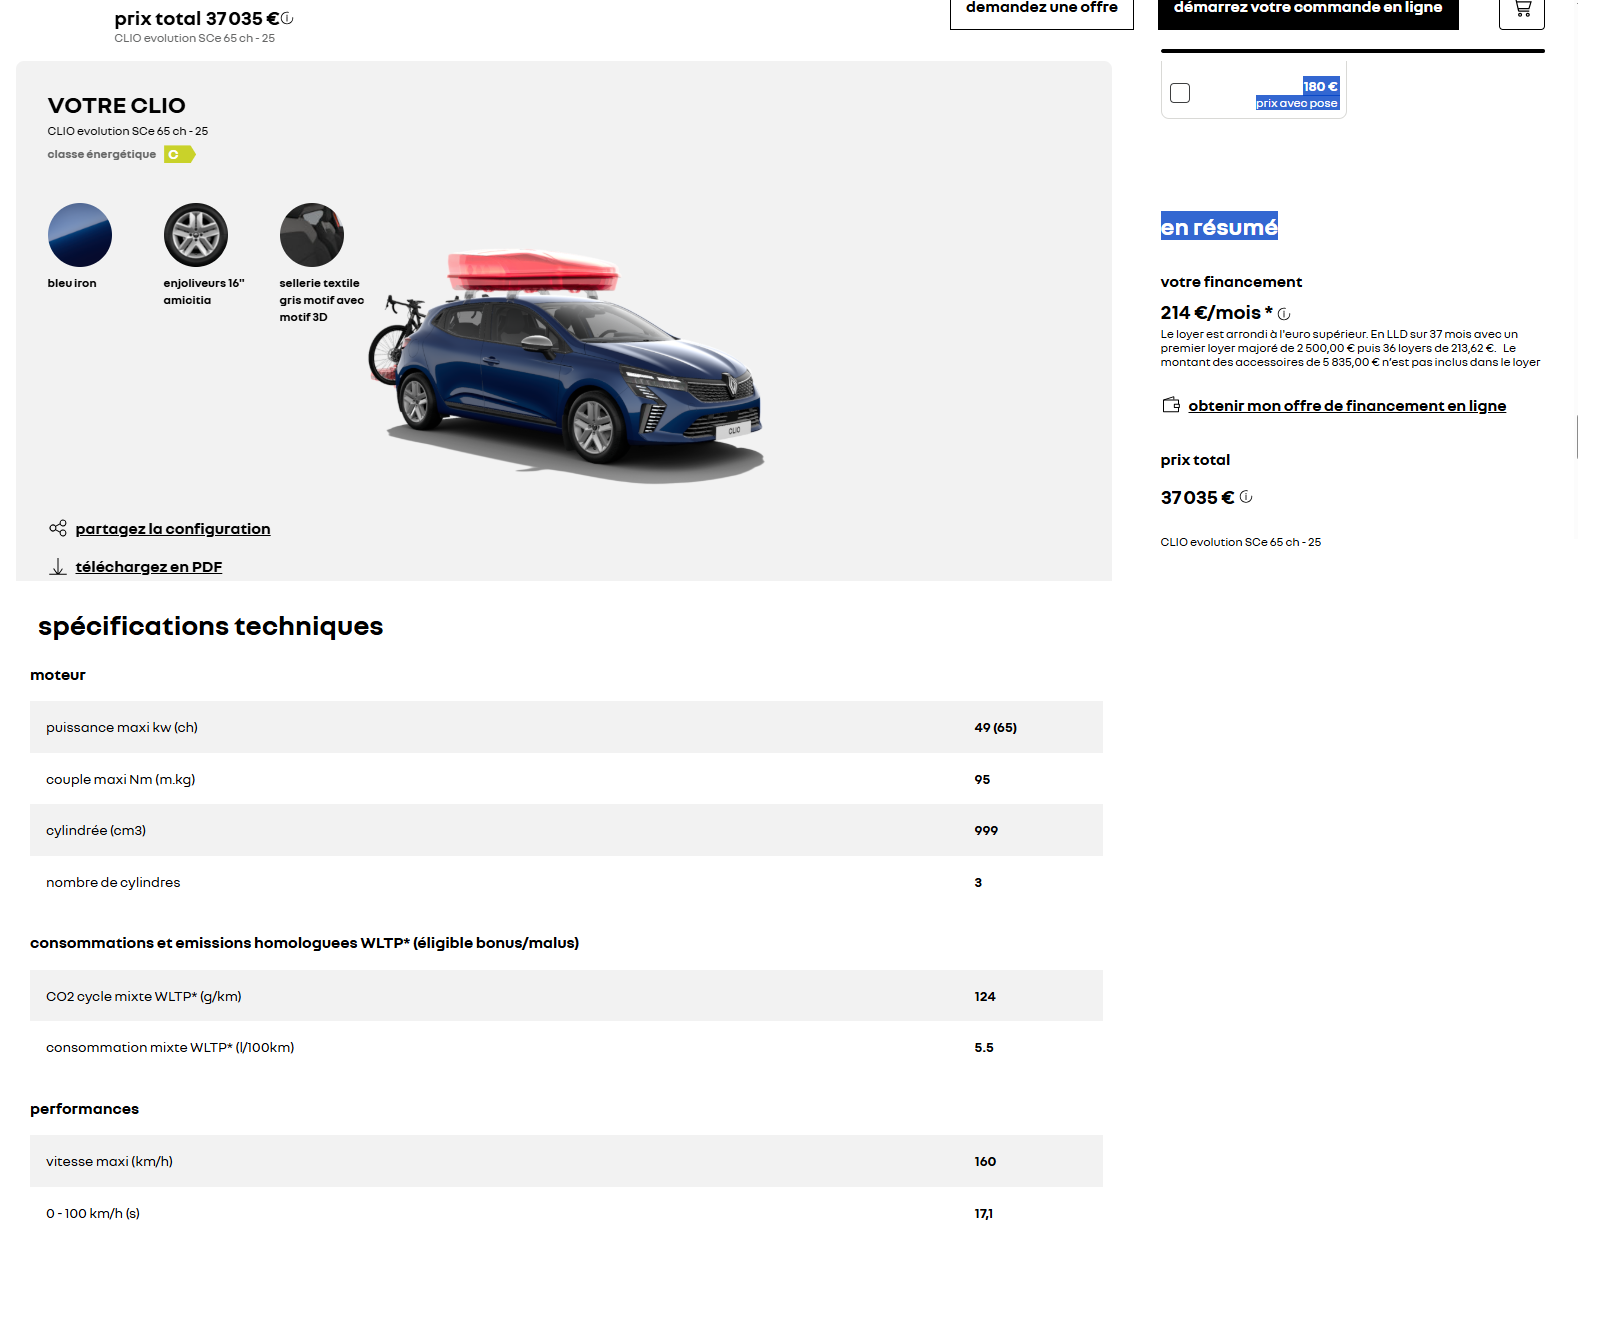1600x1320 pixels.
Task: Click the '5.5' consumption value
Action: tap(984, 1047)
